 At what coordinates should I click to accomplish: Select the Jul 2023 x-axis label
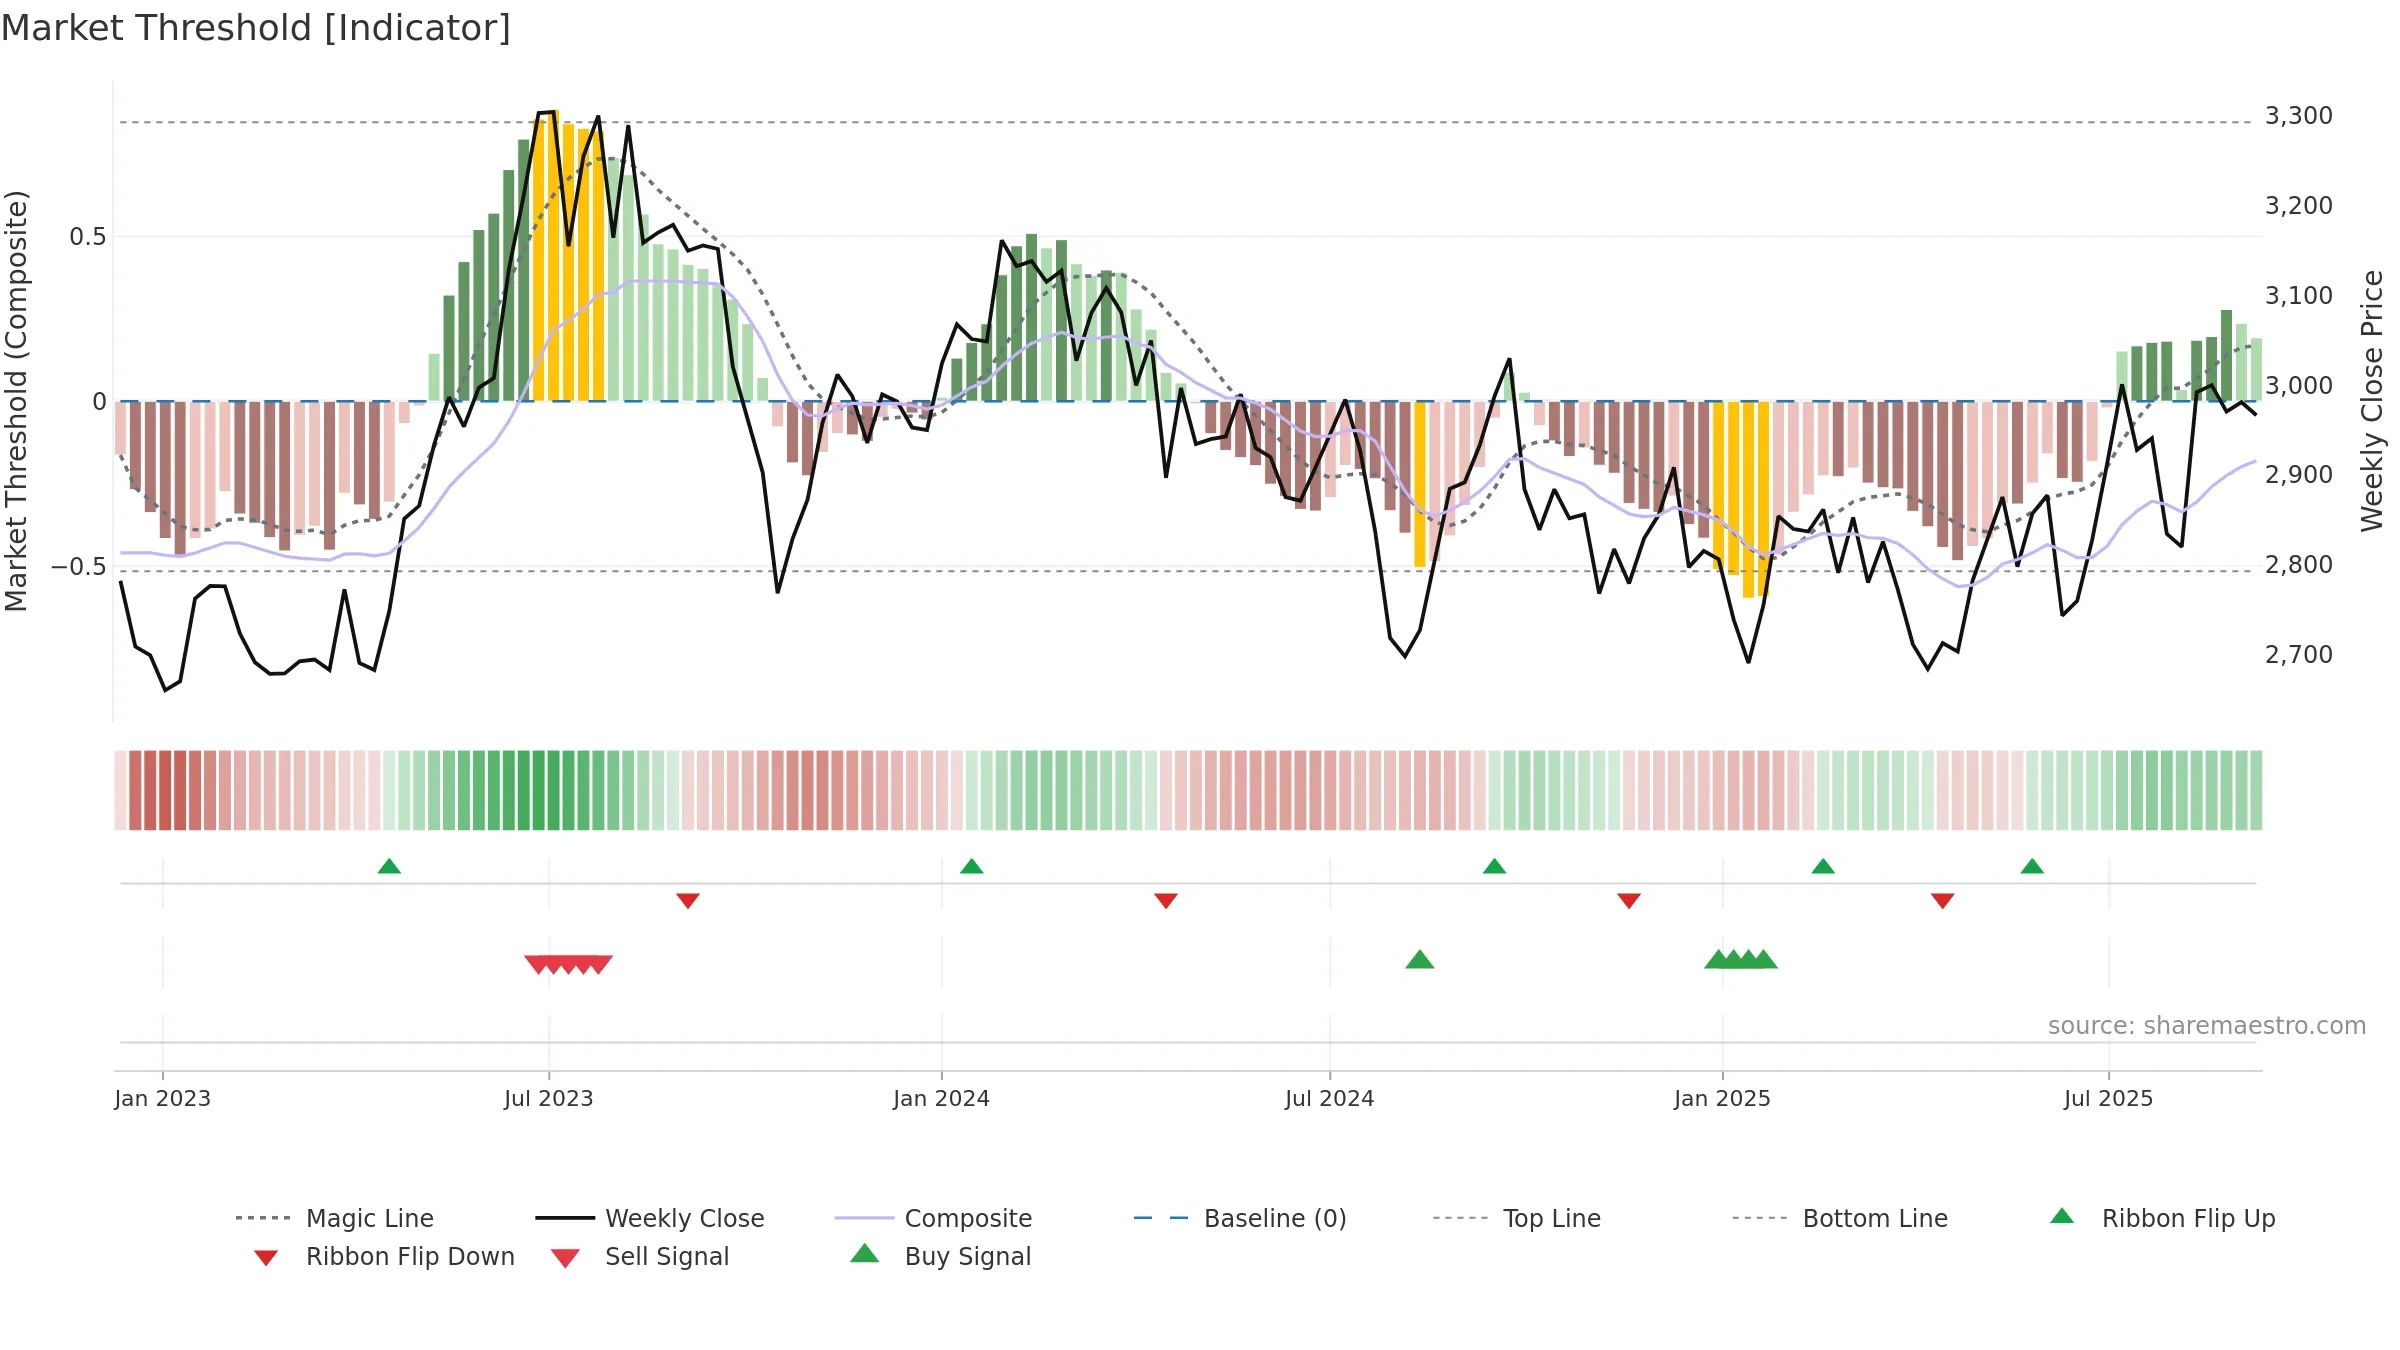point(549,1099)
